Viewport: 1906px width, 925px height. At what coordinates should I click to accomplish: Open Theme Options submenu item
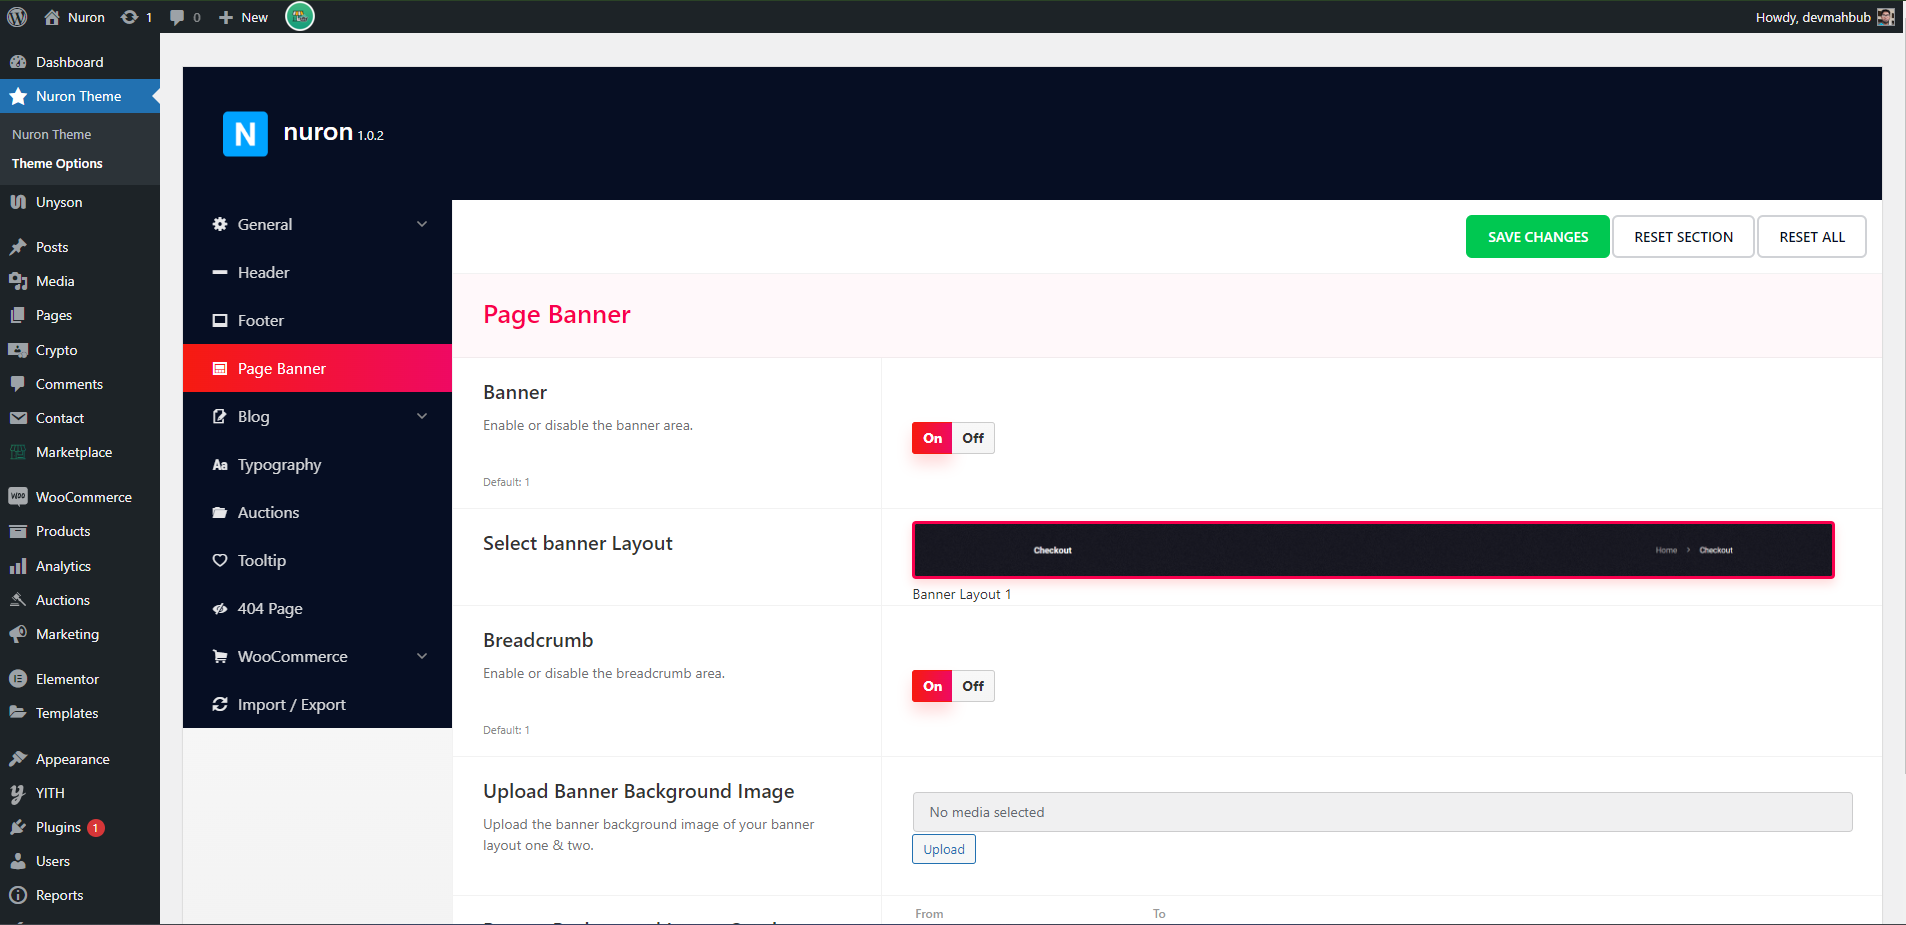(57, 163)
